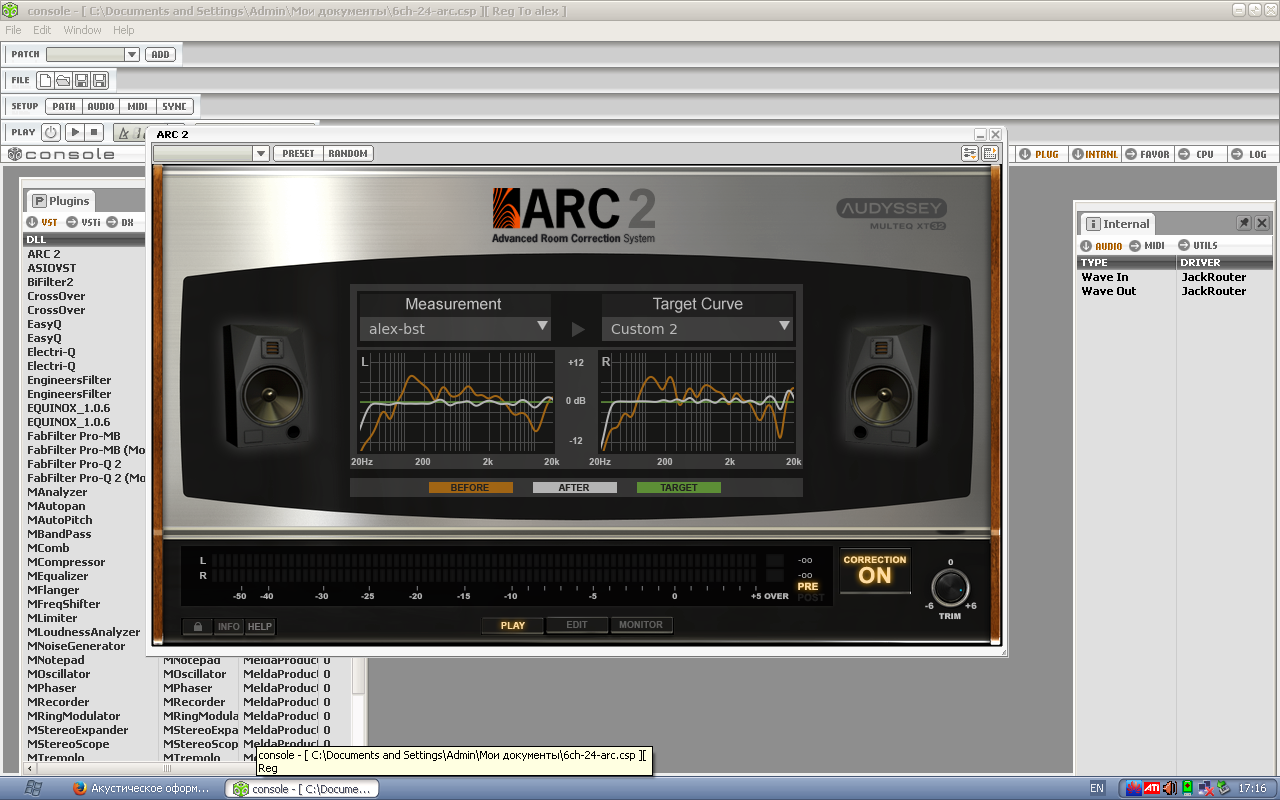Create a new file in FILE toolbar
The height and width of the screenshot is (800, 1280).
pos(45,80)
